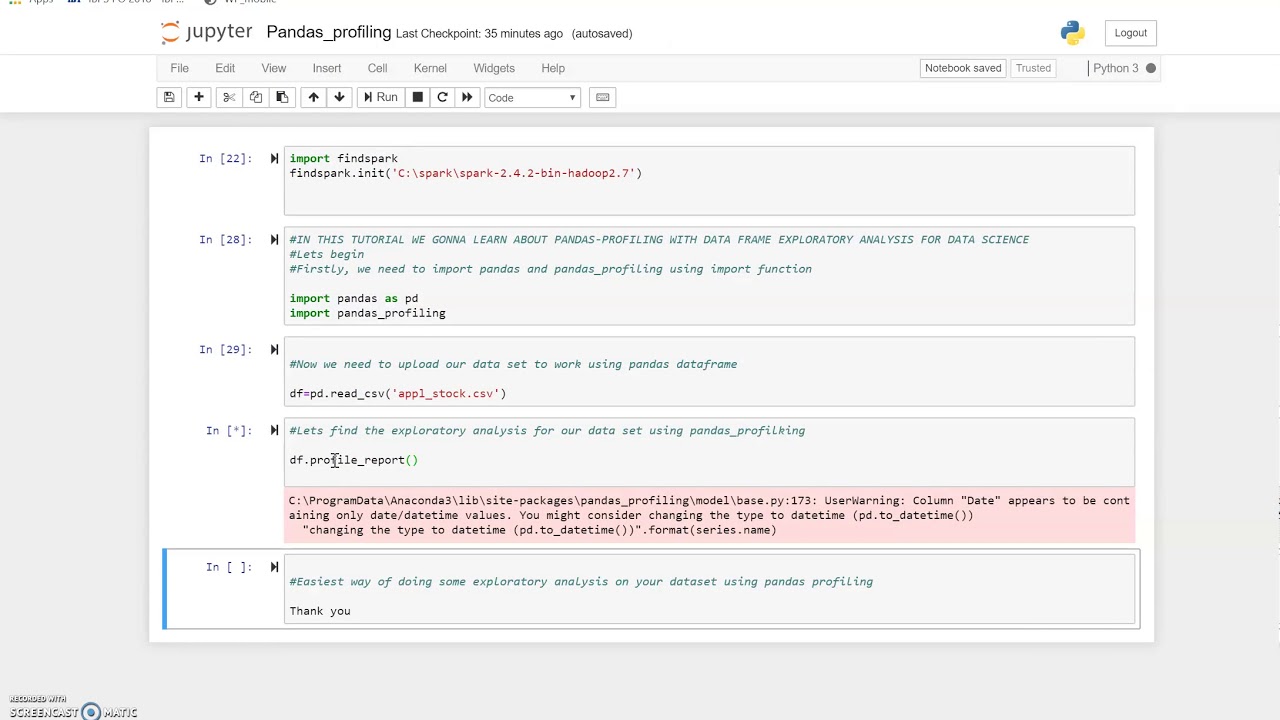Paste cells below icon
The image size is (1280, 720).
pyautogui.click(x=282, y=97)
